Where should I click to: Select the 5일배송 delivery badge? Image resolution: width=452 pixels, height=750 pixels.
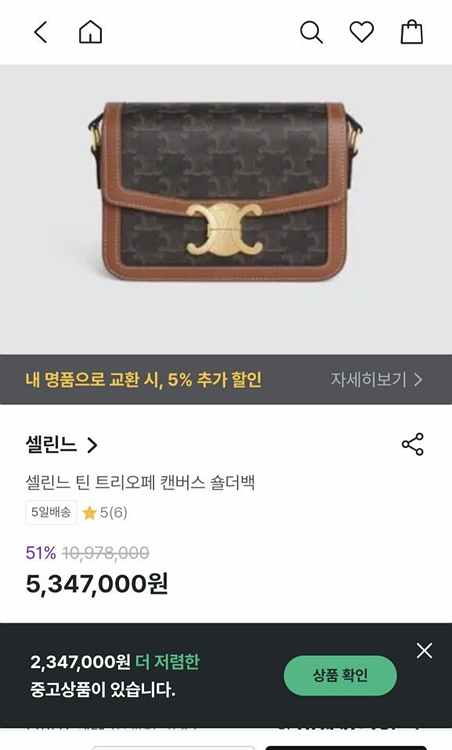51,512
